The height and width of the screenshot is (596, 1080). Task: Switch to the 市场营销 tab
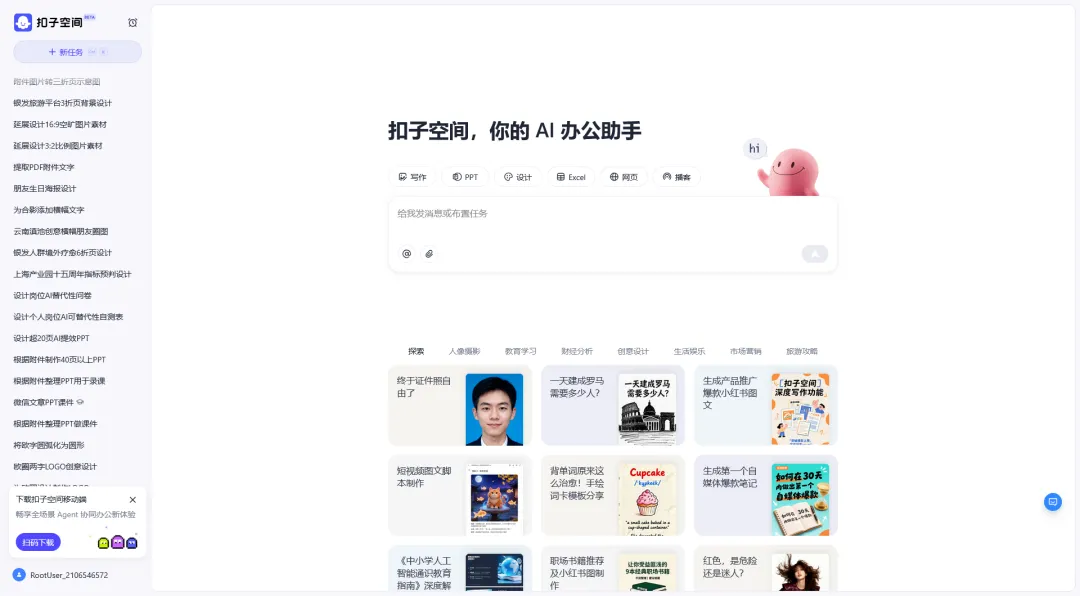tap(746, 351)
